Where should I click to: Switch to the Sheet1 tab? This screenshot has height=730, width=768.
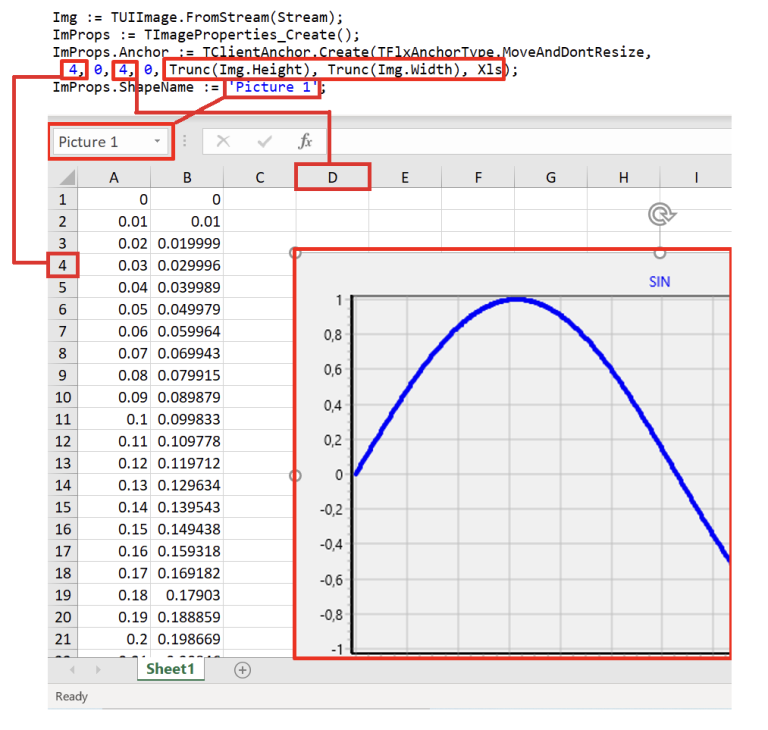(x=169, y=669)
